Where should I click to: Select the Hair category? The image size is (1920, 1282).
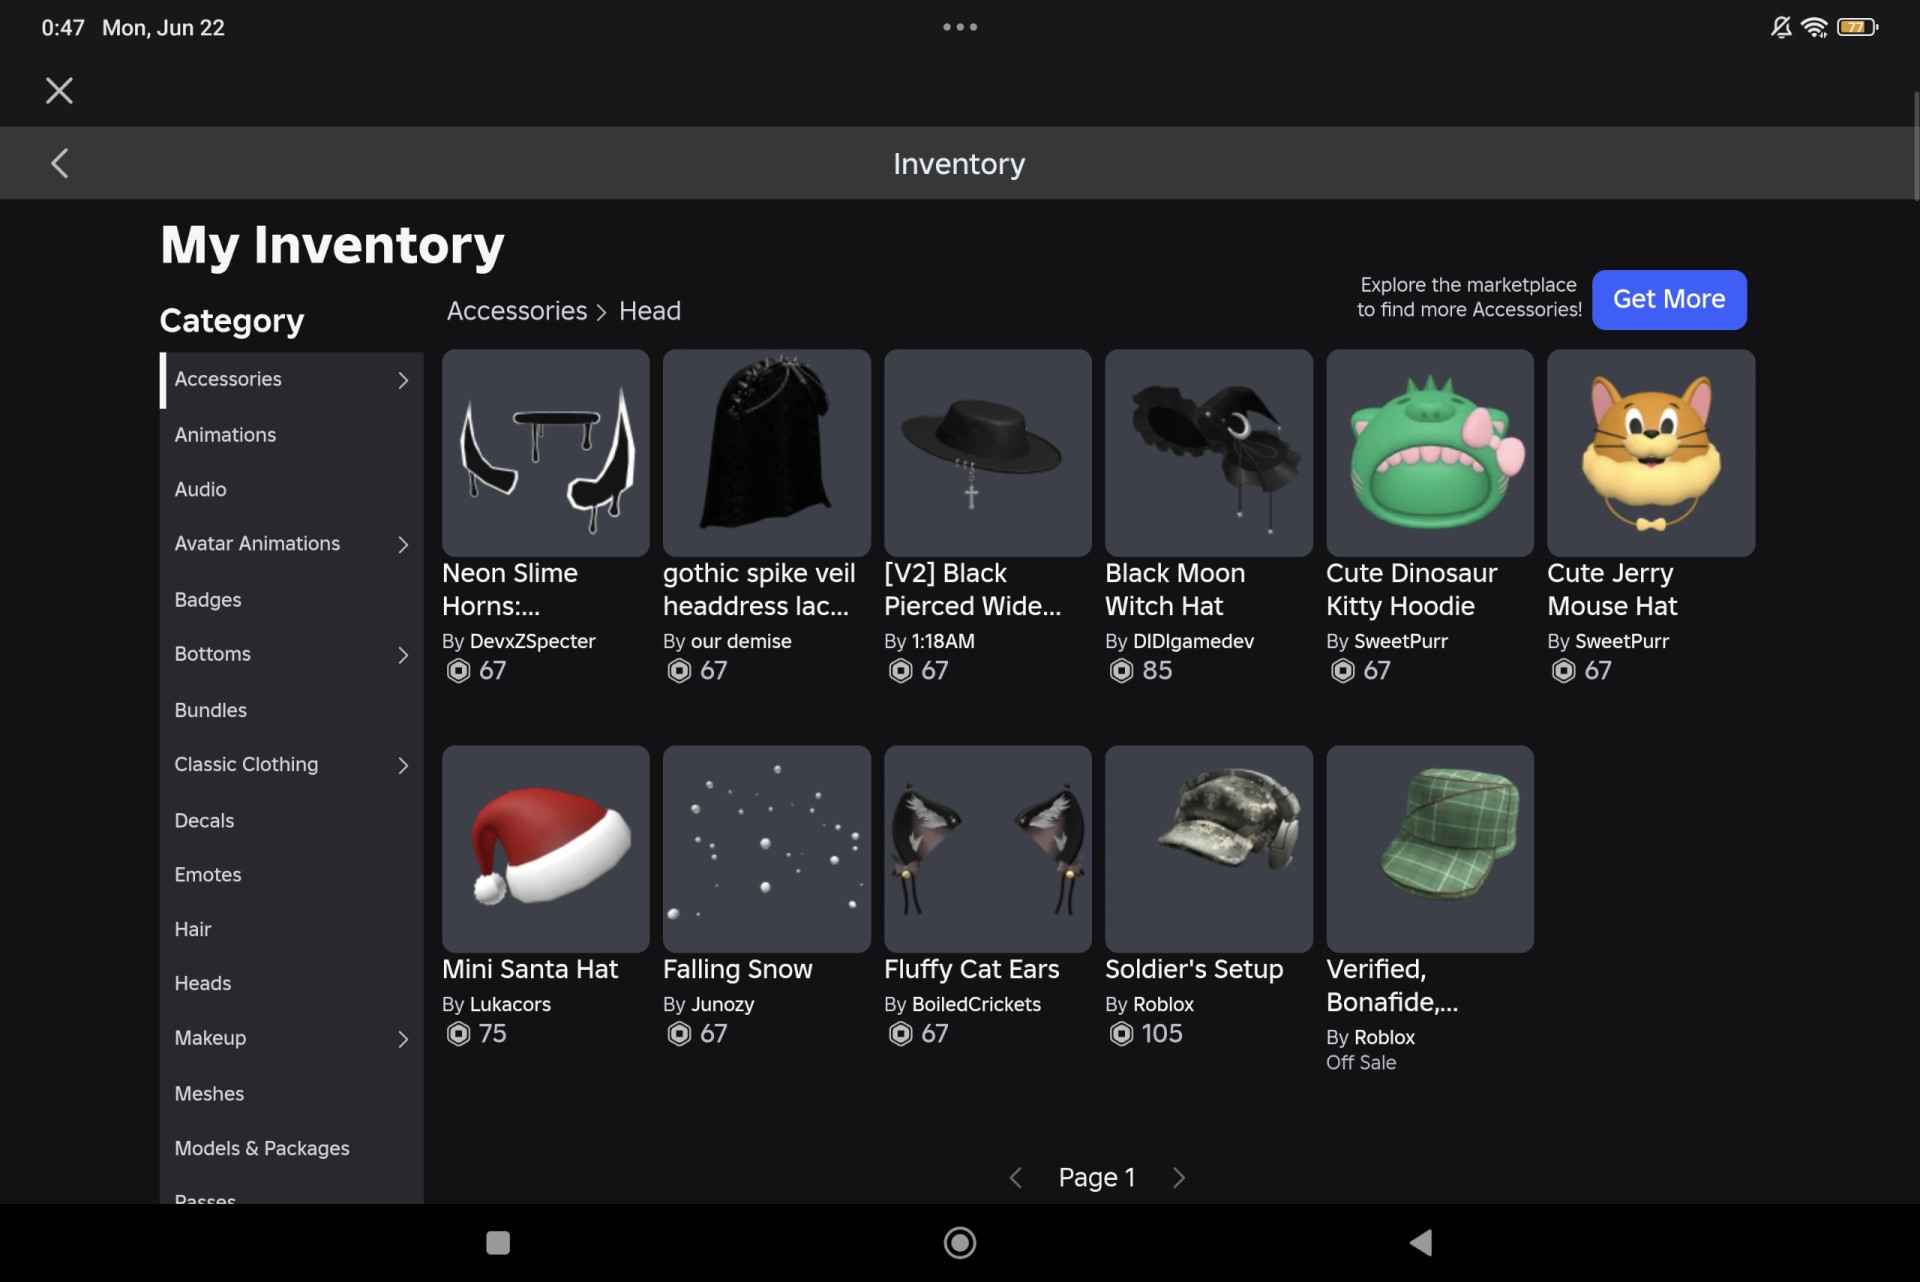click(291, 930)
